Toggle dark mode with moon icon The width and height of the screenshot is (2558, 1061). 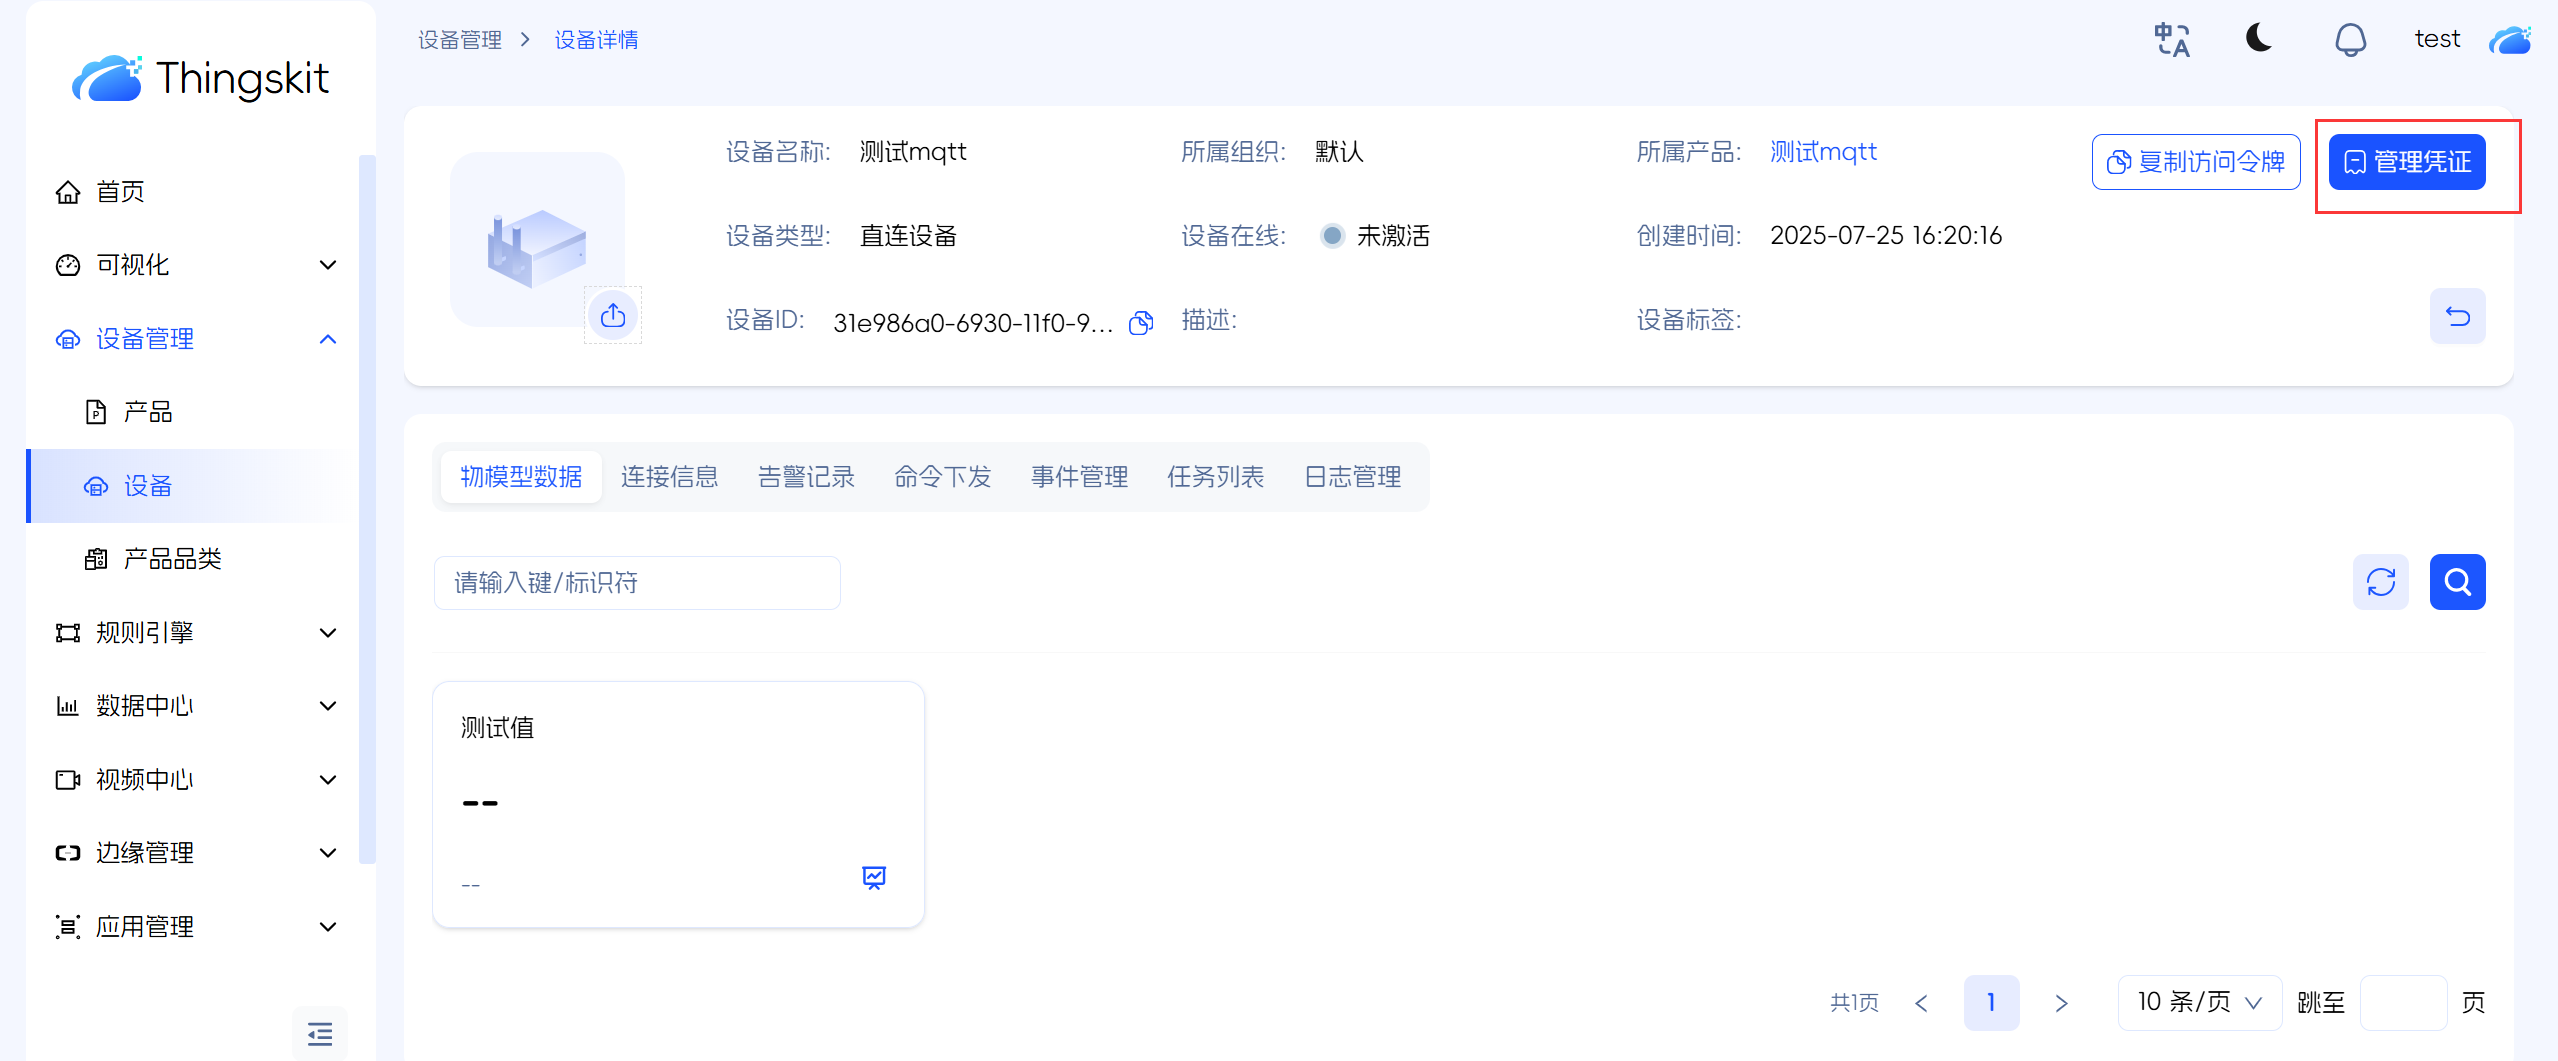pos(2259,39)
